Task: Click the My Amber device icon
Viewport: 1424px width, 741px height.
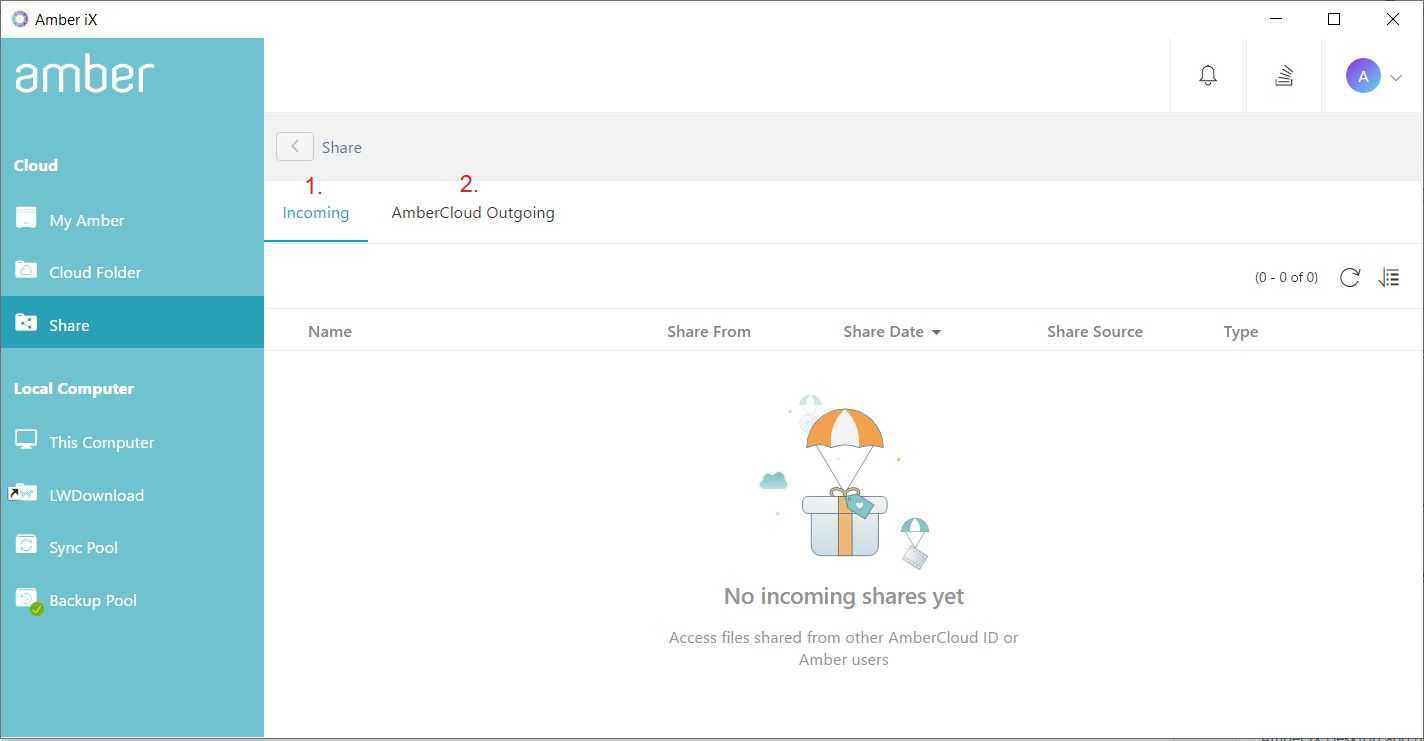Action: pos(26,218)
